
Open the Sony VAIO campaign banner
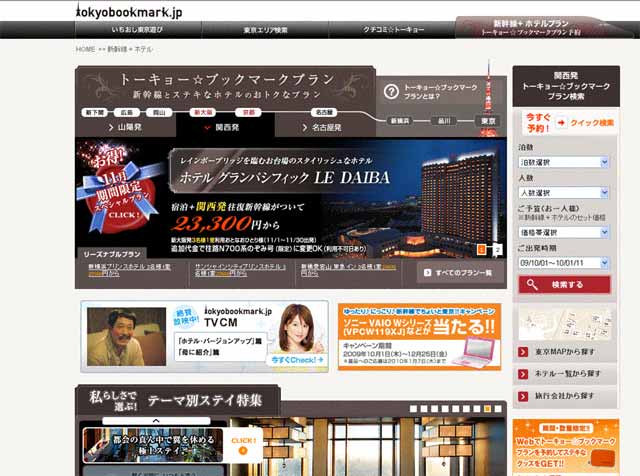point(419,337)
